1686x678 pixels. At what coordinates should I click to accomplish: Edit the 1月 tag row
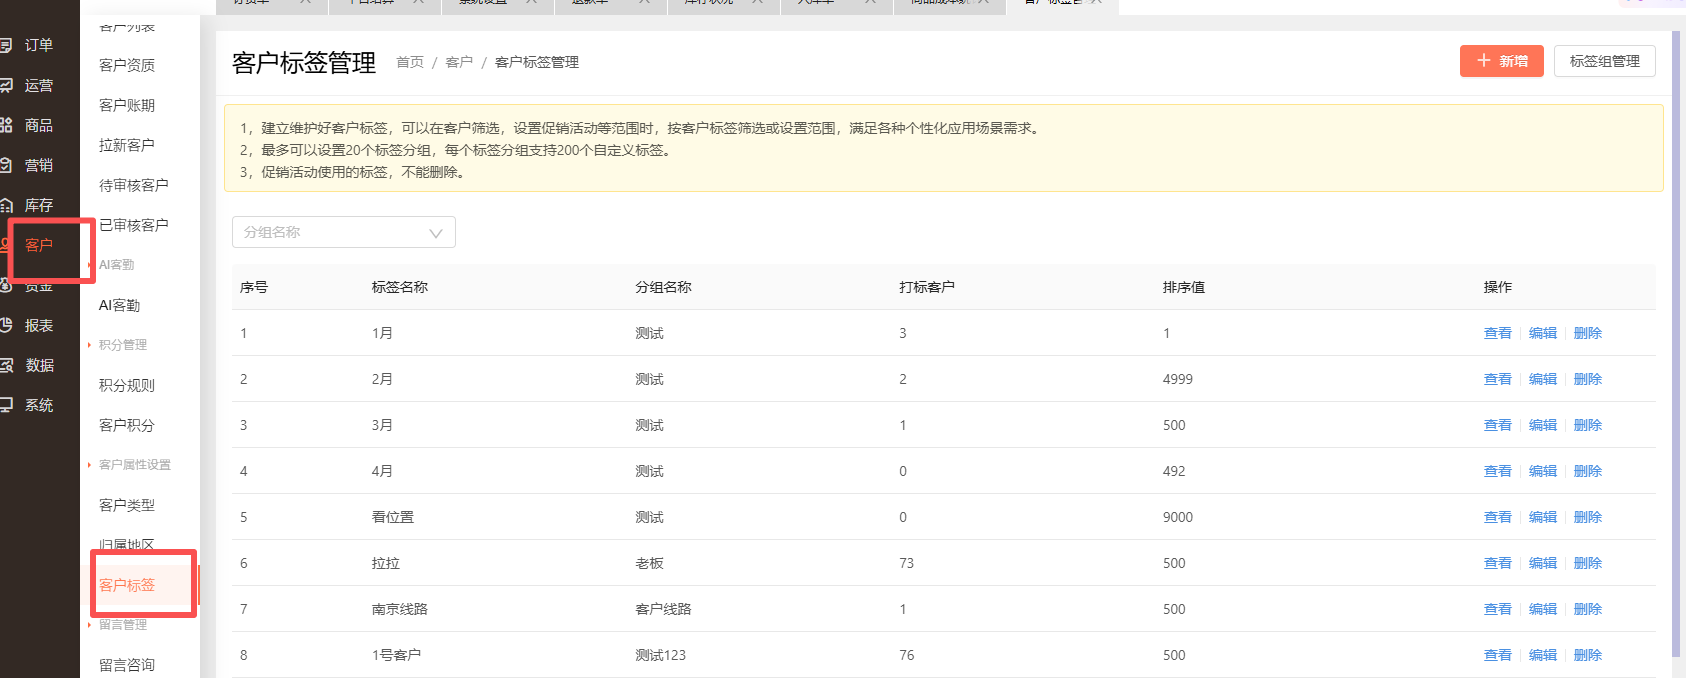click(x=1542, y=333)
